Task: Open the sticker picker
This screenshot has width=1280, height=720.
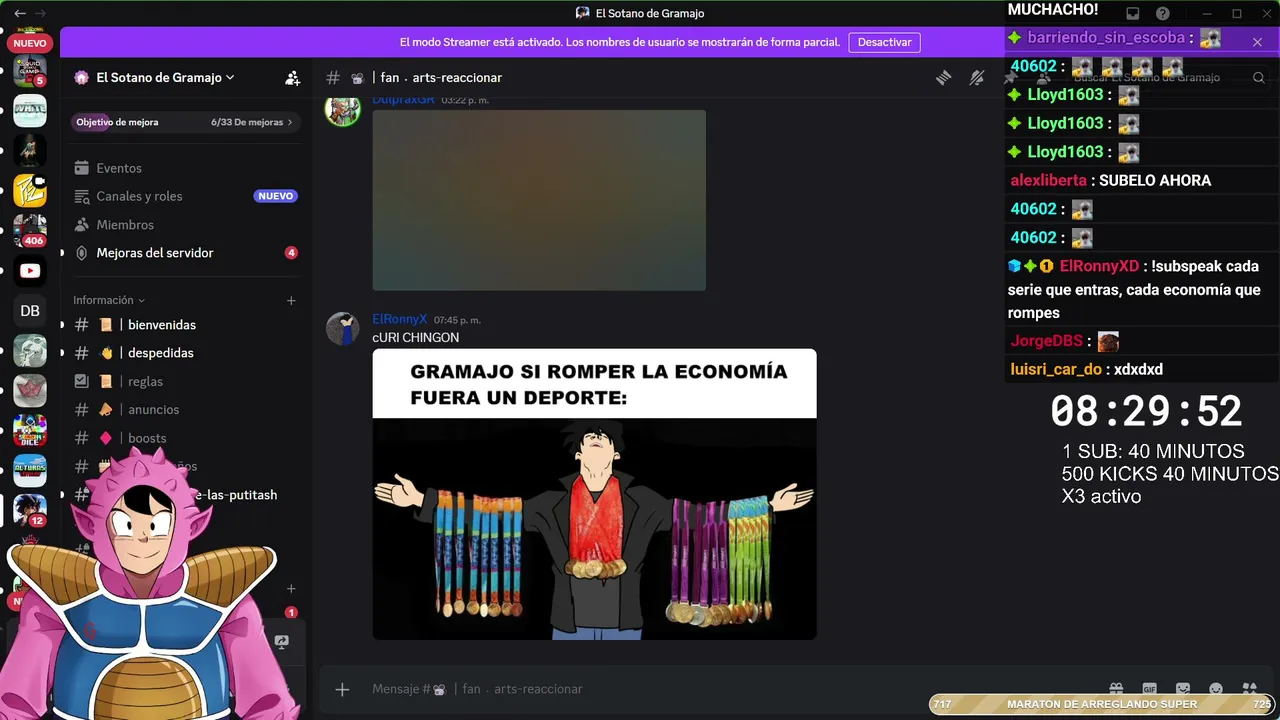Action: [x=1183, y=689]
